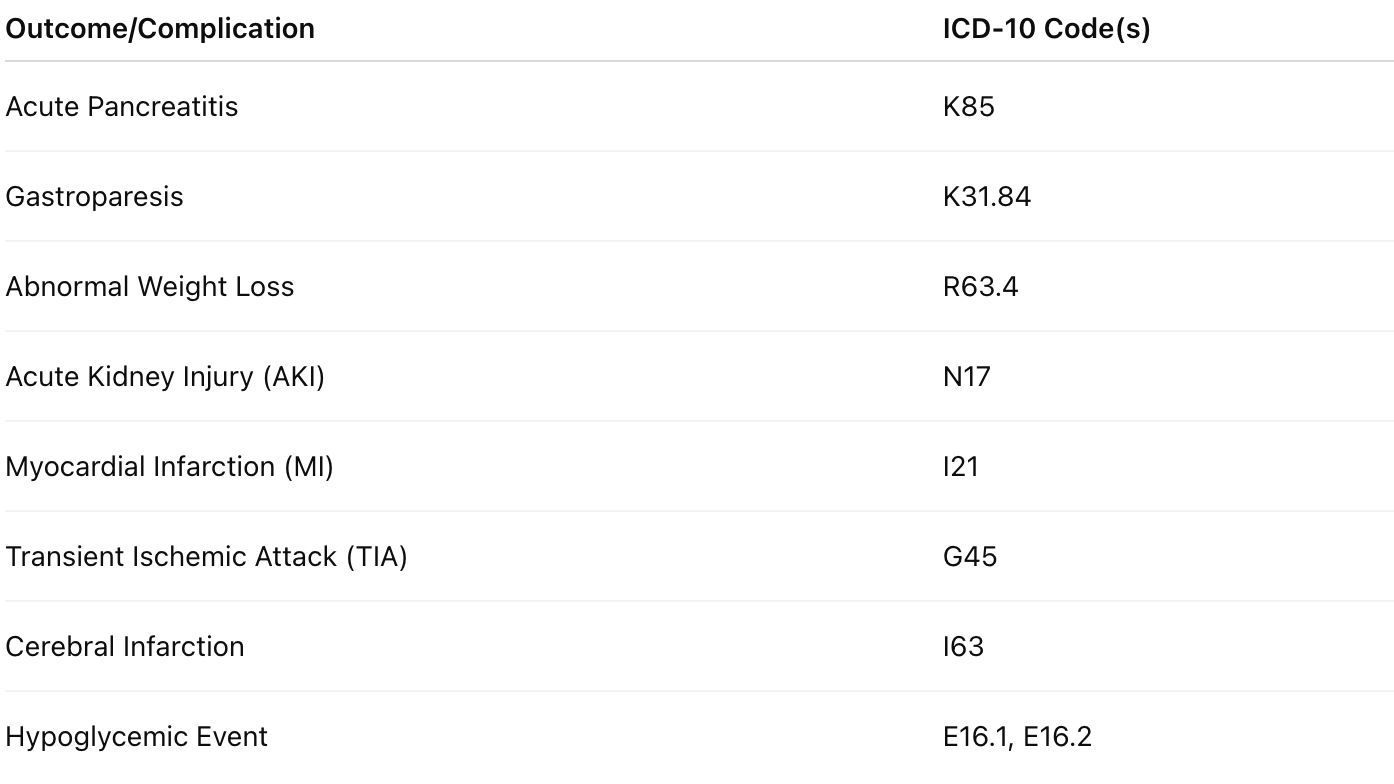Screen dimensions: 1394x784
Task: Click the R63.4 code
Action: [x=980, y=286]
